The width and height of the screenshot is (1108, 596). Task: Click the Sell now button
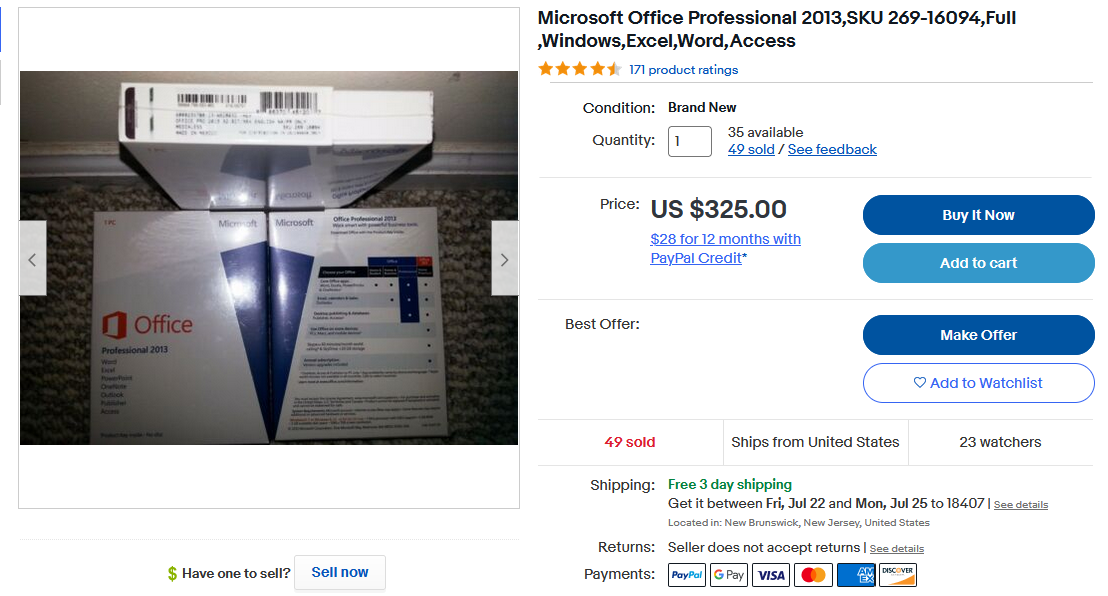340,573
